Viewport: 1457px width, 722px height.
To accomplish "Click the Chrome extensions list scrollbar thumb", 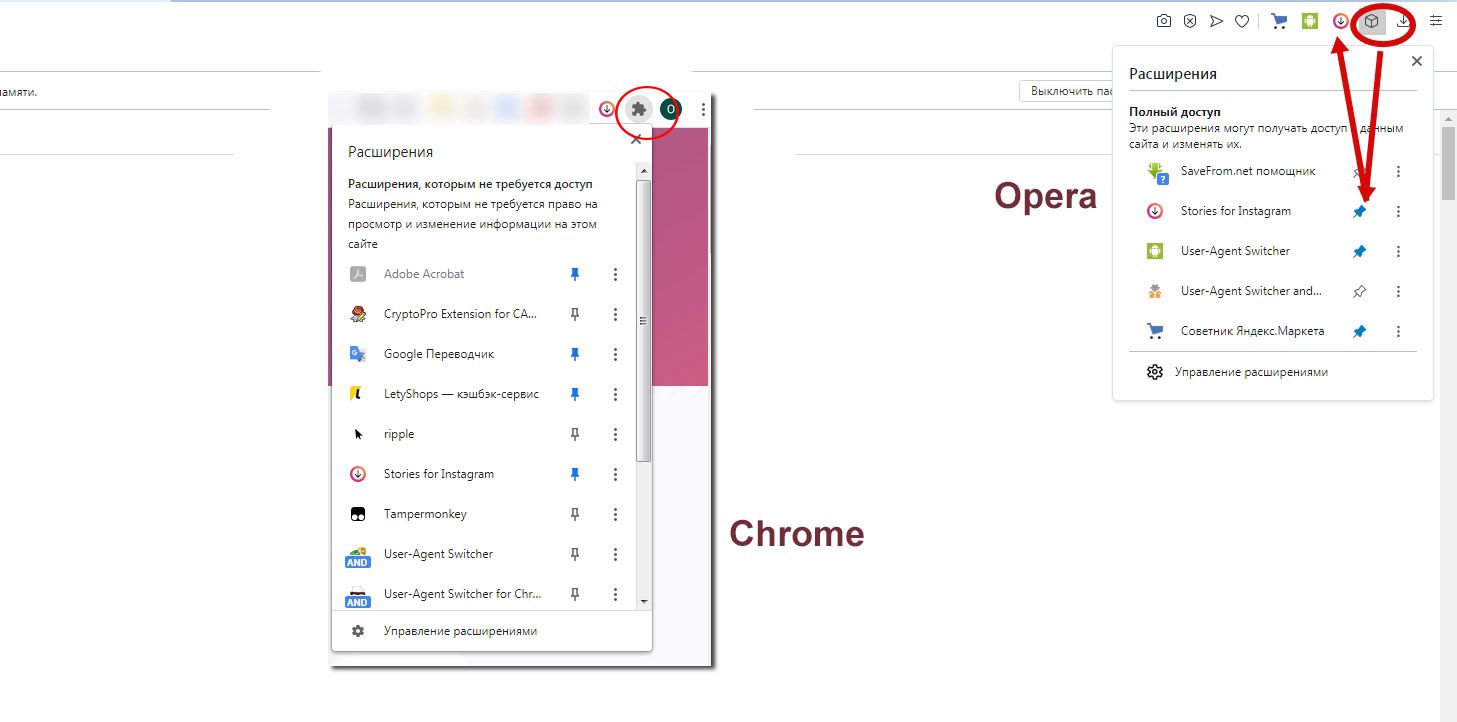I will (x=644, y=320).
